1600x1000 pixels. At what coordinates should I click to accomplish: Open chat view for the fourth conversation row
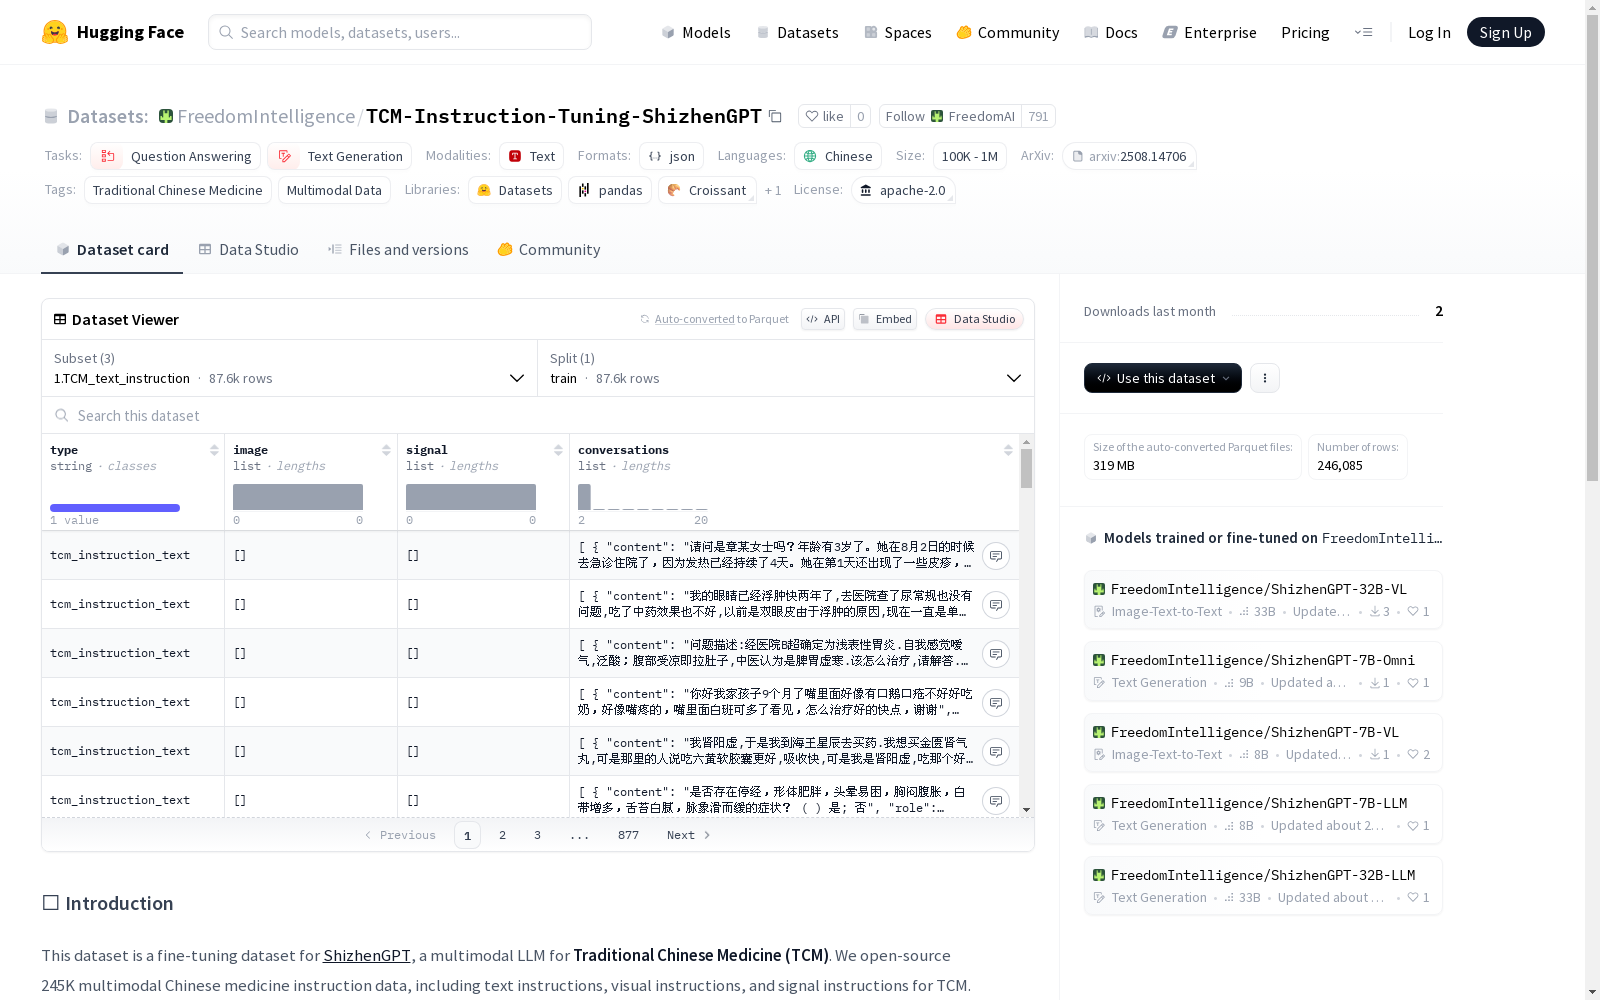(996, 703)
